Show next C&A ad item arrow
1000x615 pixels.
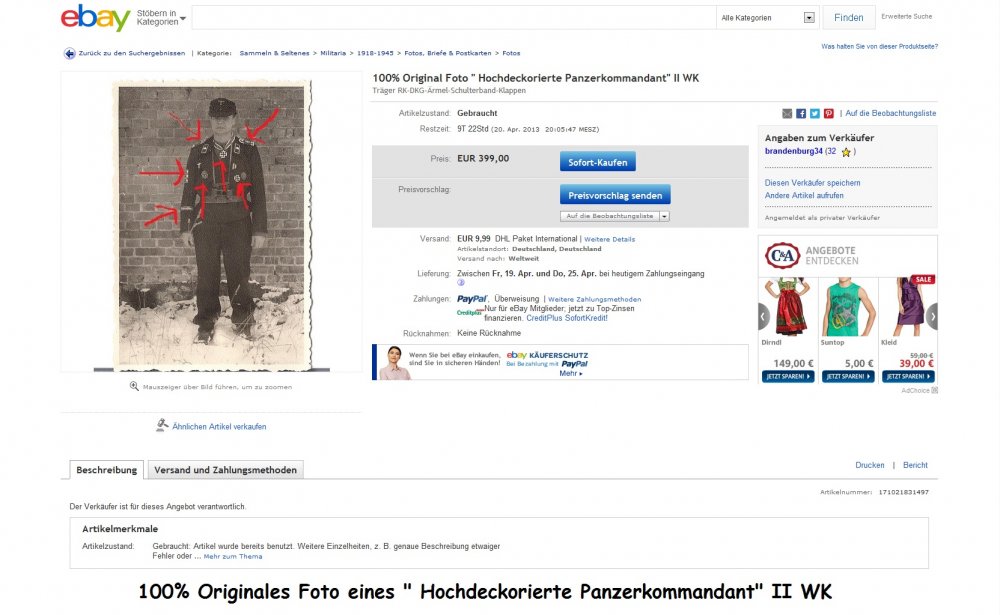click(x=932, y=316)
